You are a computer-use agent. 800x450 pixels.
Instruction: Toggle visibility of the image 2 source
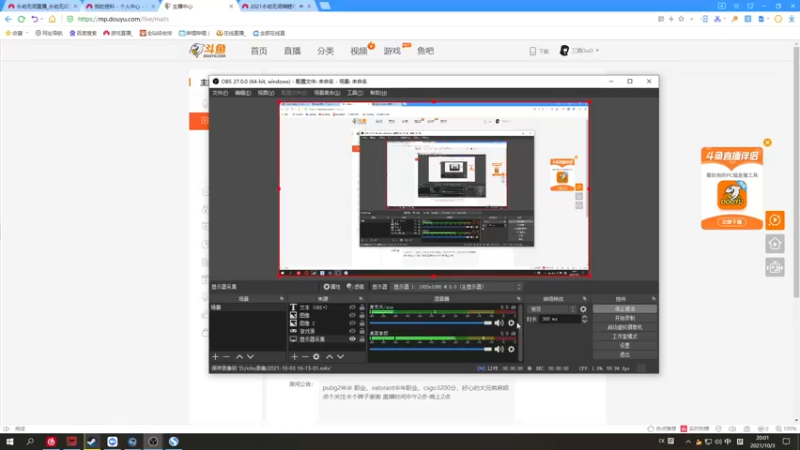[x=352, y=323]
